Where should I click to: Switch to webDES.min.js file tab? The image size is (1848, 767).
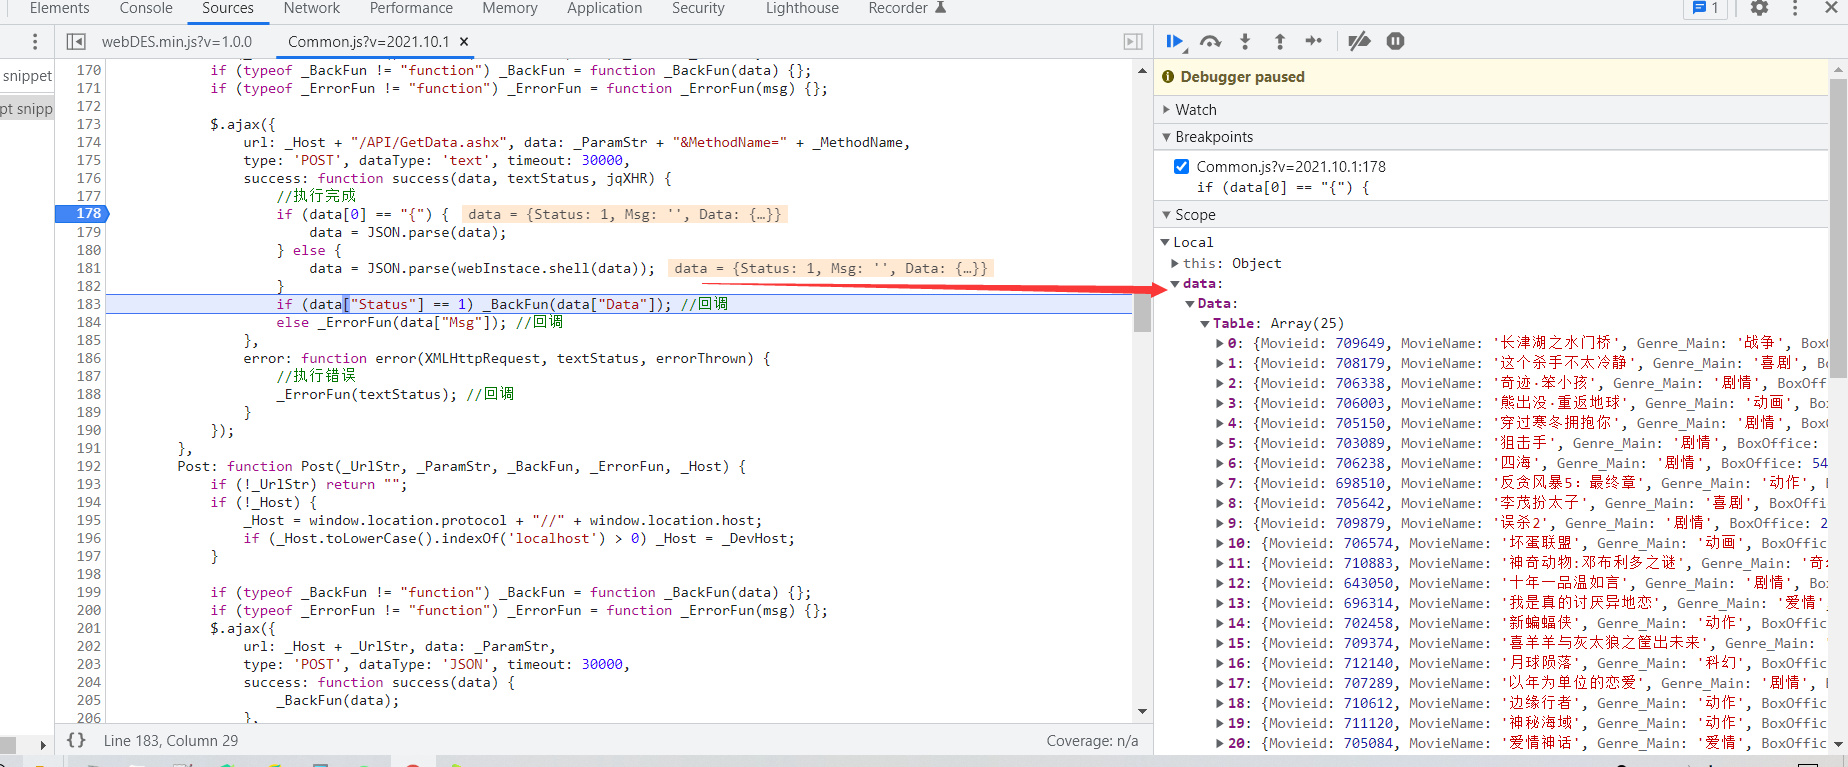177,42
